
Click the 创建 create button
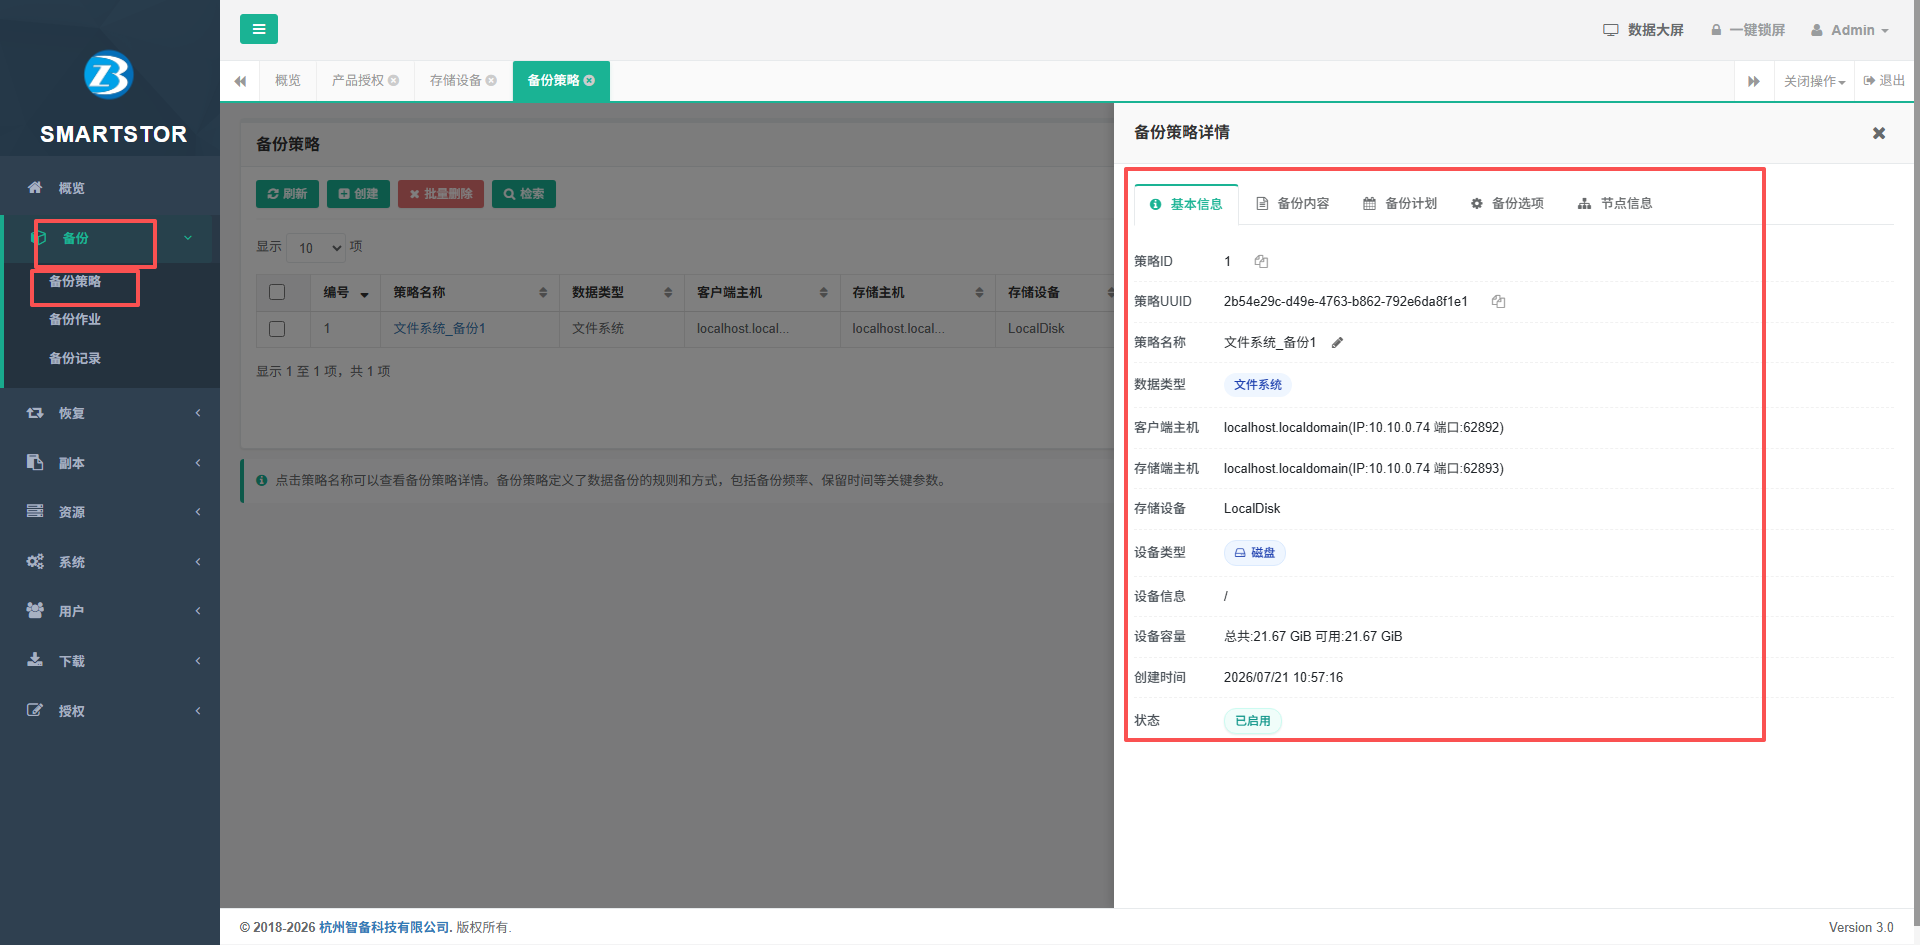tap(358, 194)
